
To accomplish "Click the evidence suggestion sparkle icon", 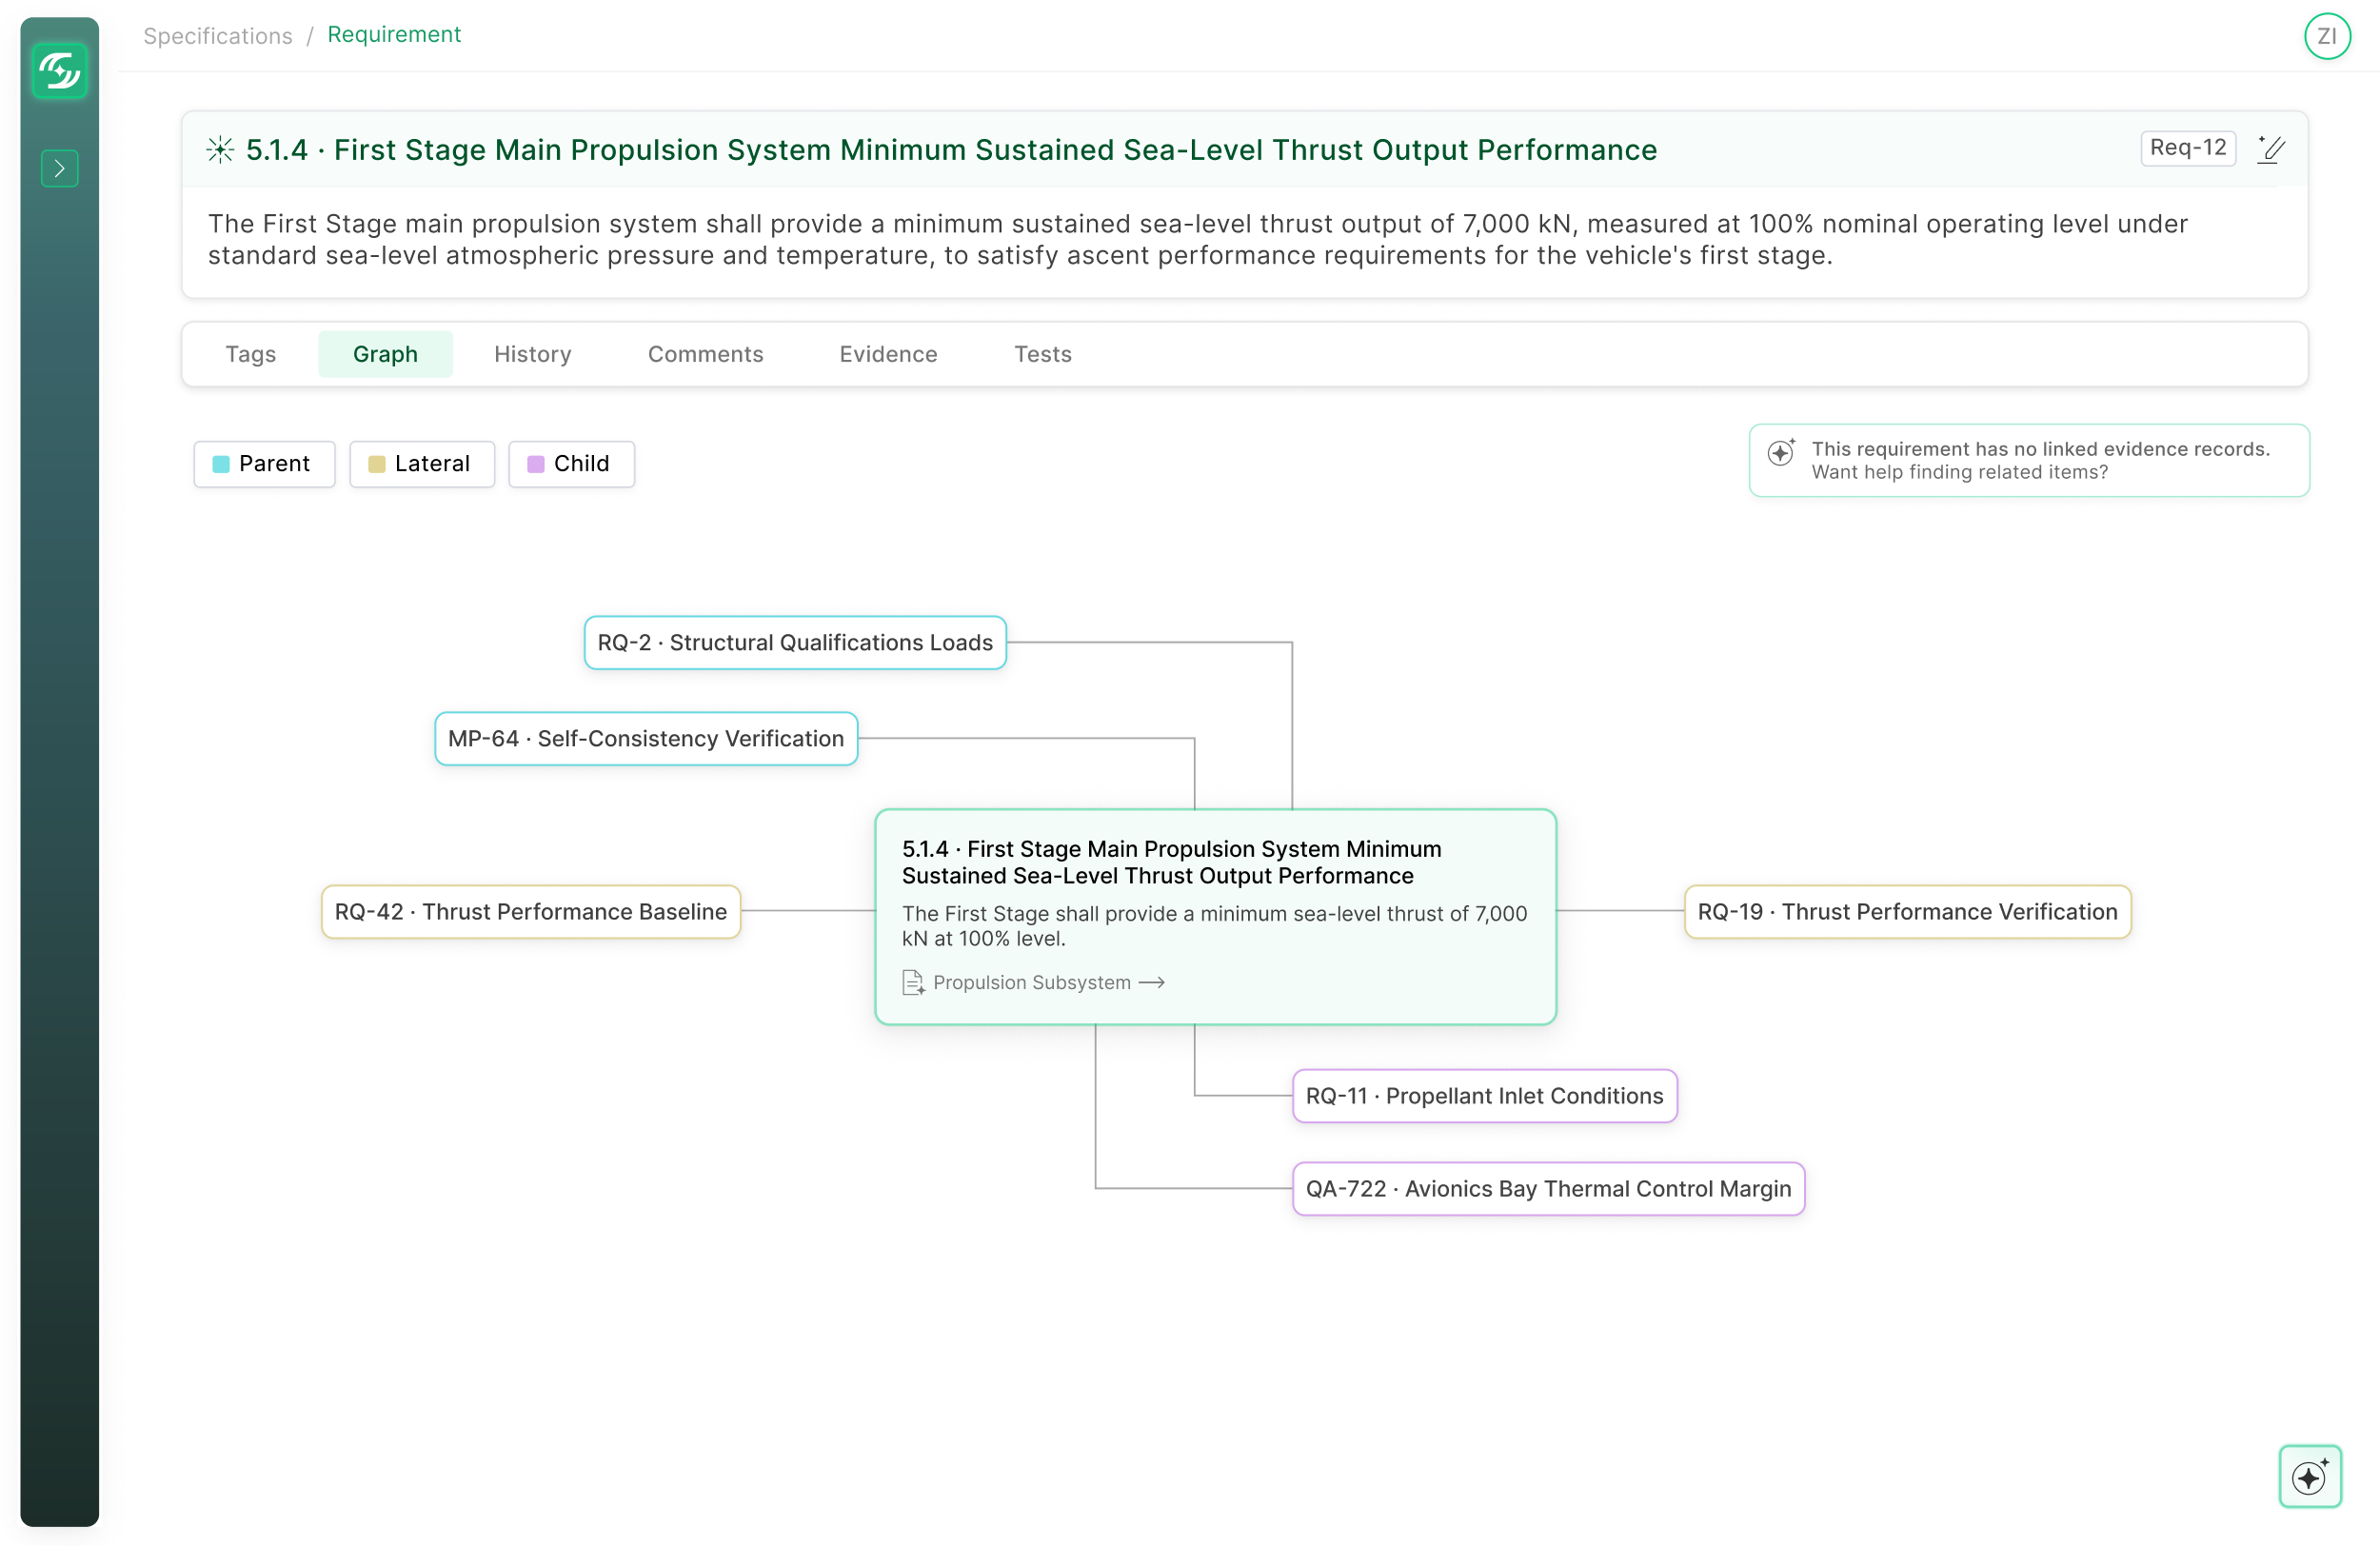I will point(1781,452).
